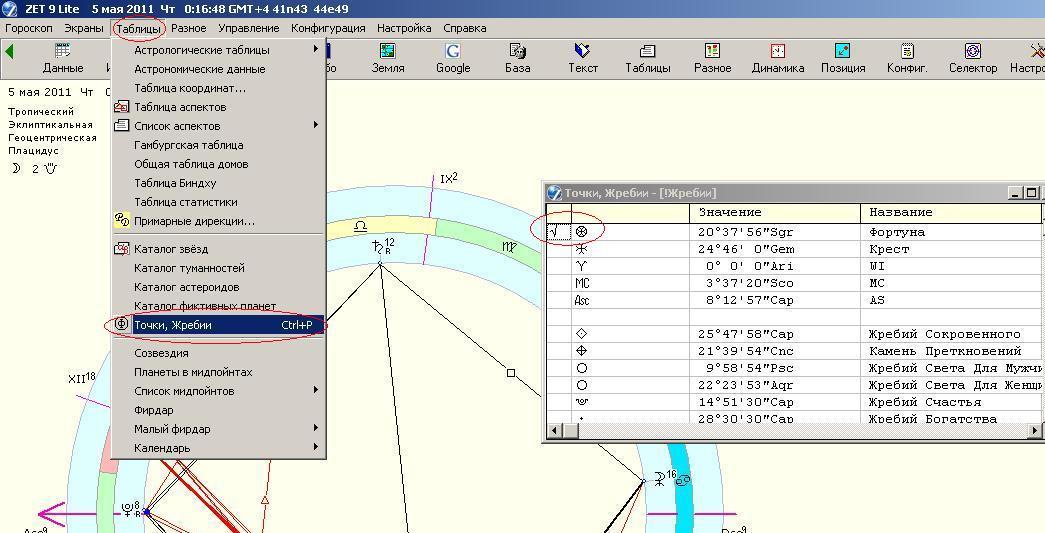Open the Конфигурация menu in menu bar

pyautogui.click(x=328, y=28)
